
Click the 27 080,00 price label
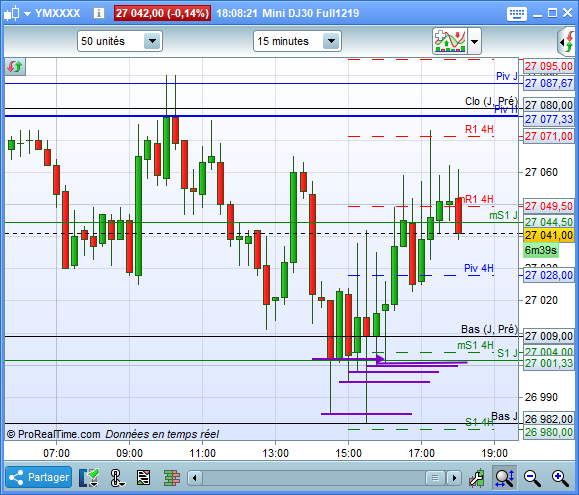pos(549,106)
